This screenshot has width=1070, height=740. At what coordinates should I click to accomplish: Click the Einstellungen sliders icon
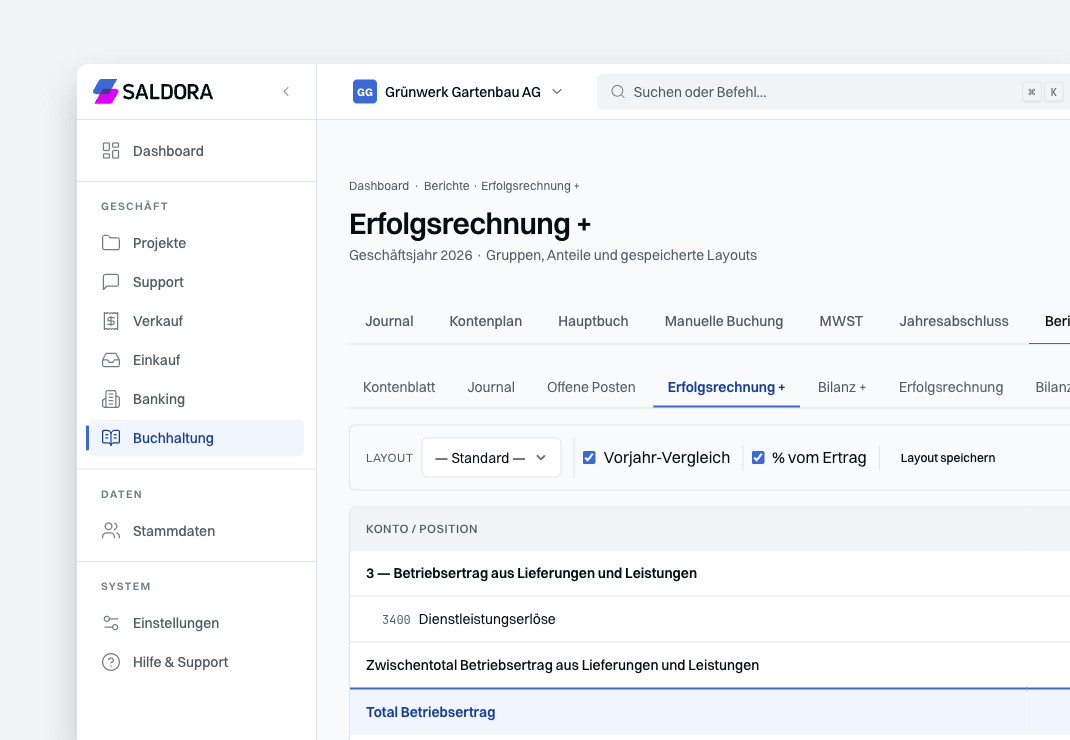pyautogui.click(x=111, y=623)
